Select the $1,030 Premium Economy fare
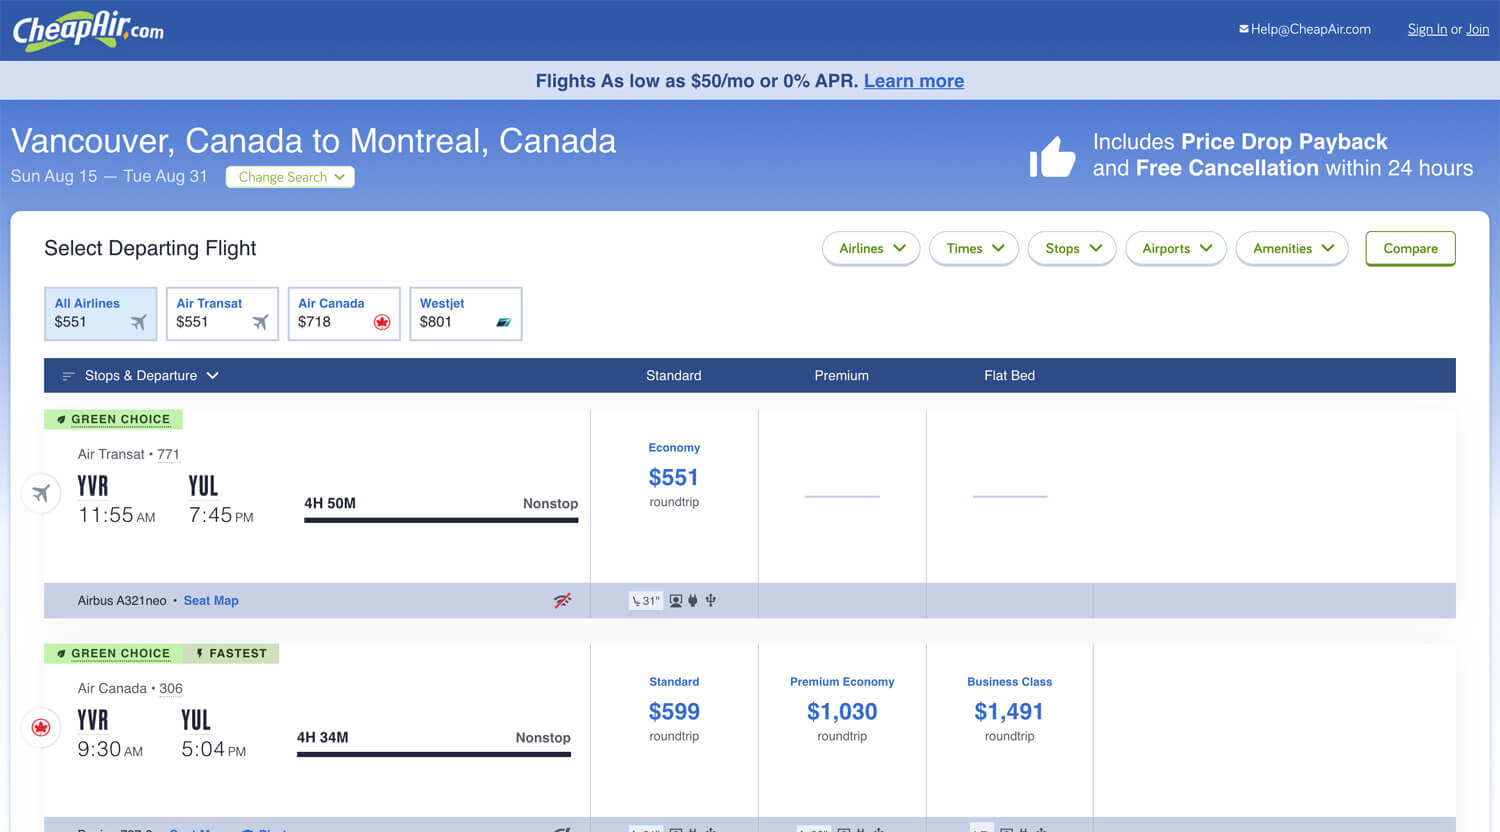This screenshot has width=1500, height=832. tap(842, 711)
